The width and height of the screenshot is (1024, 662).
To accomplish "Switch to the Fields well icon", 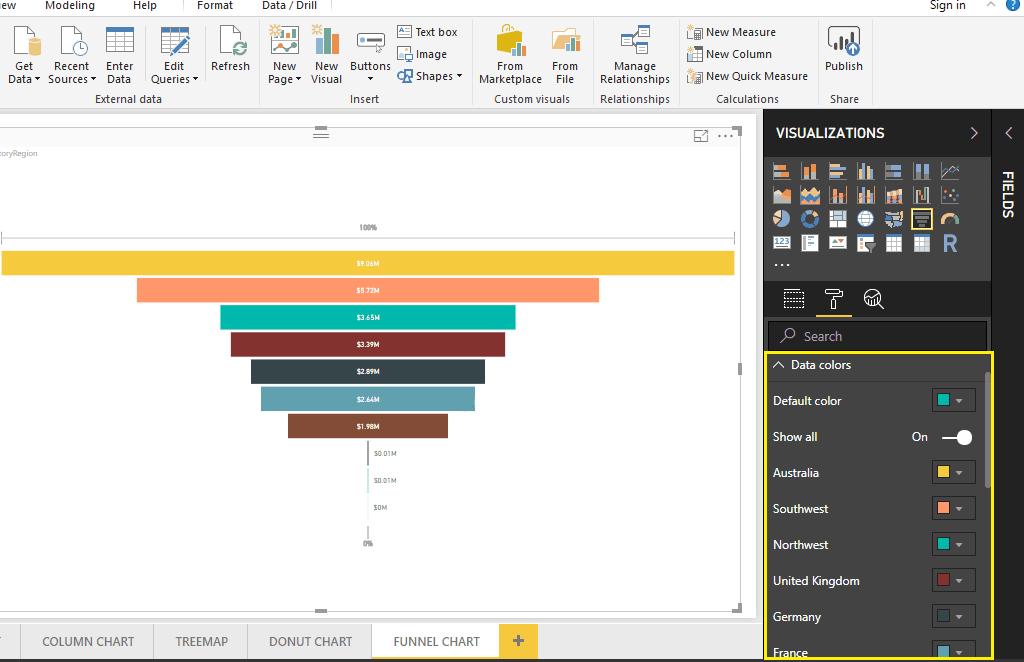I will pyautogui.click(x=794, y=298).
